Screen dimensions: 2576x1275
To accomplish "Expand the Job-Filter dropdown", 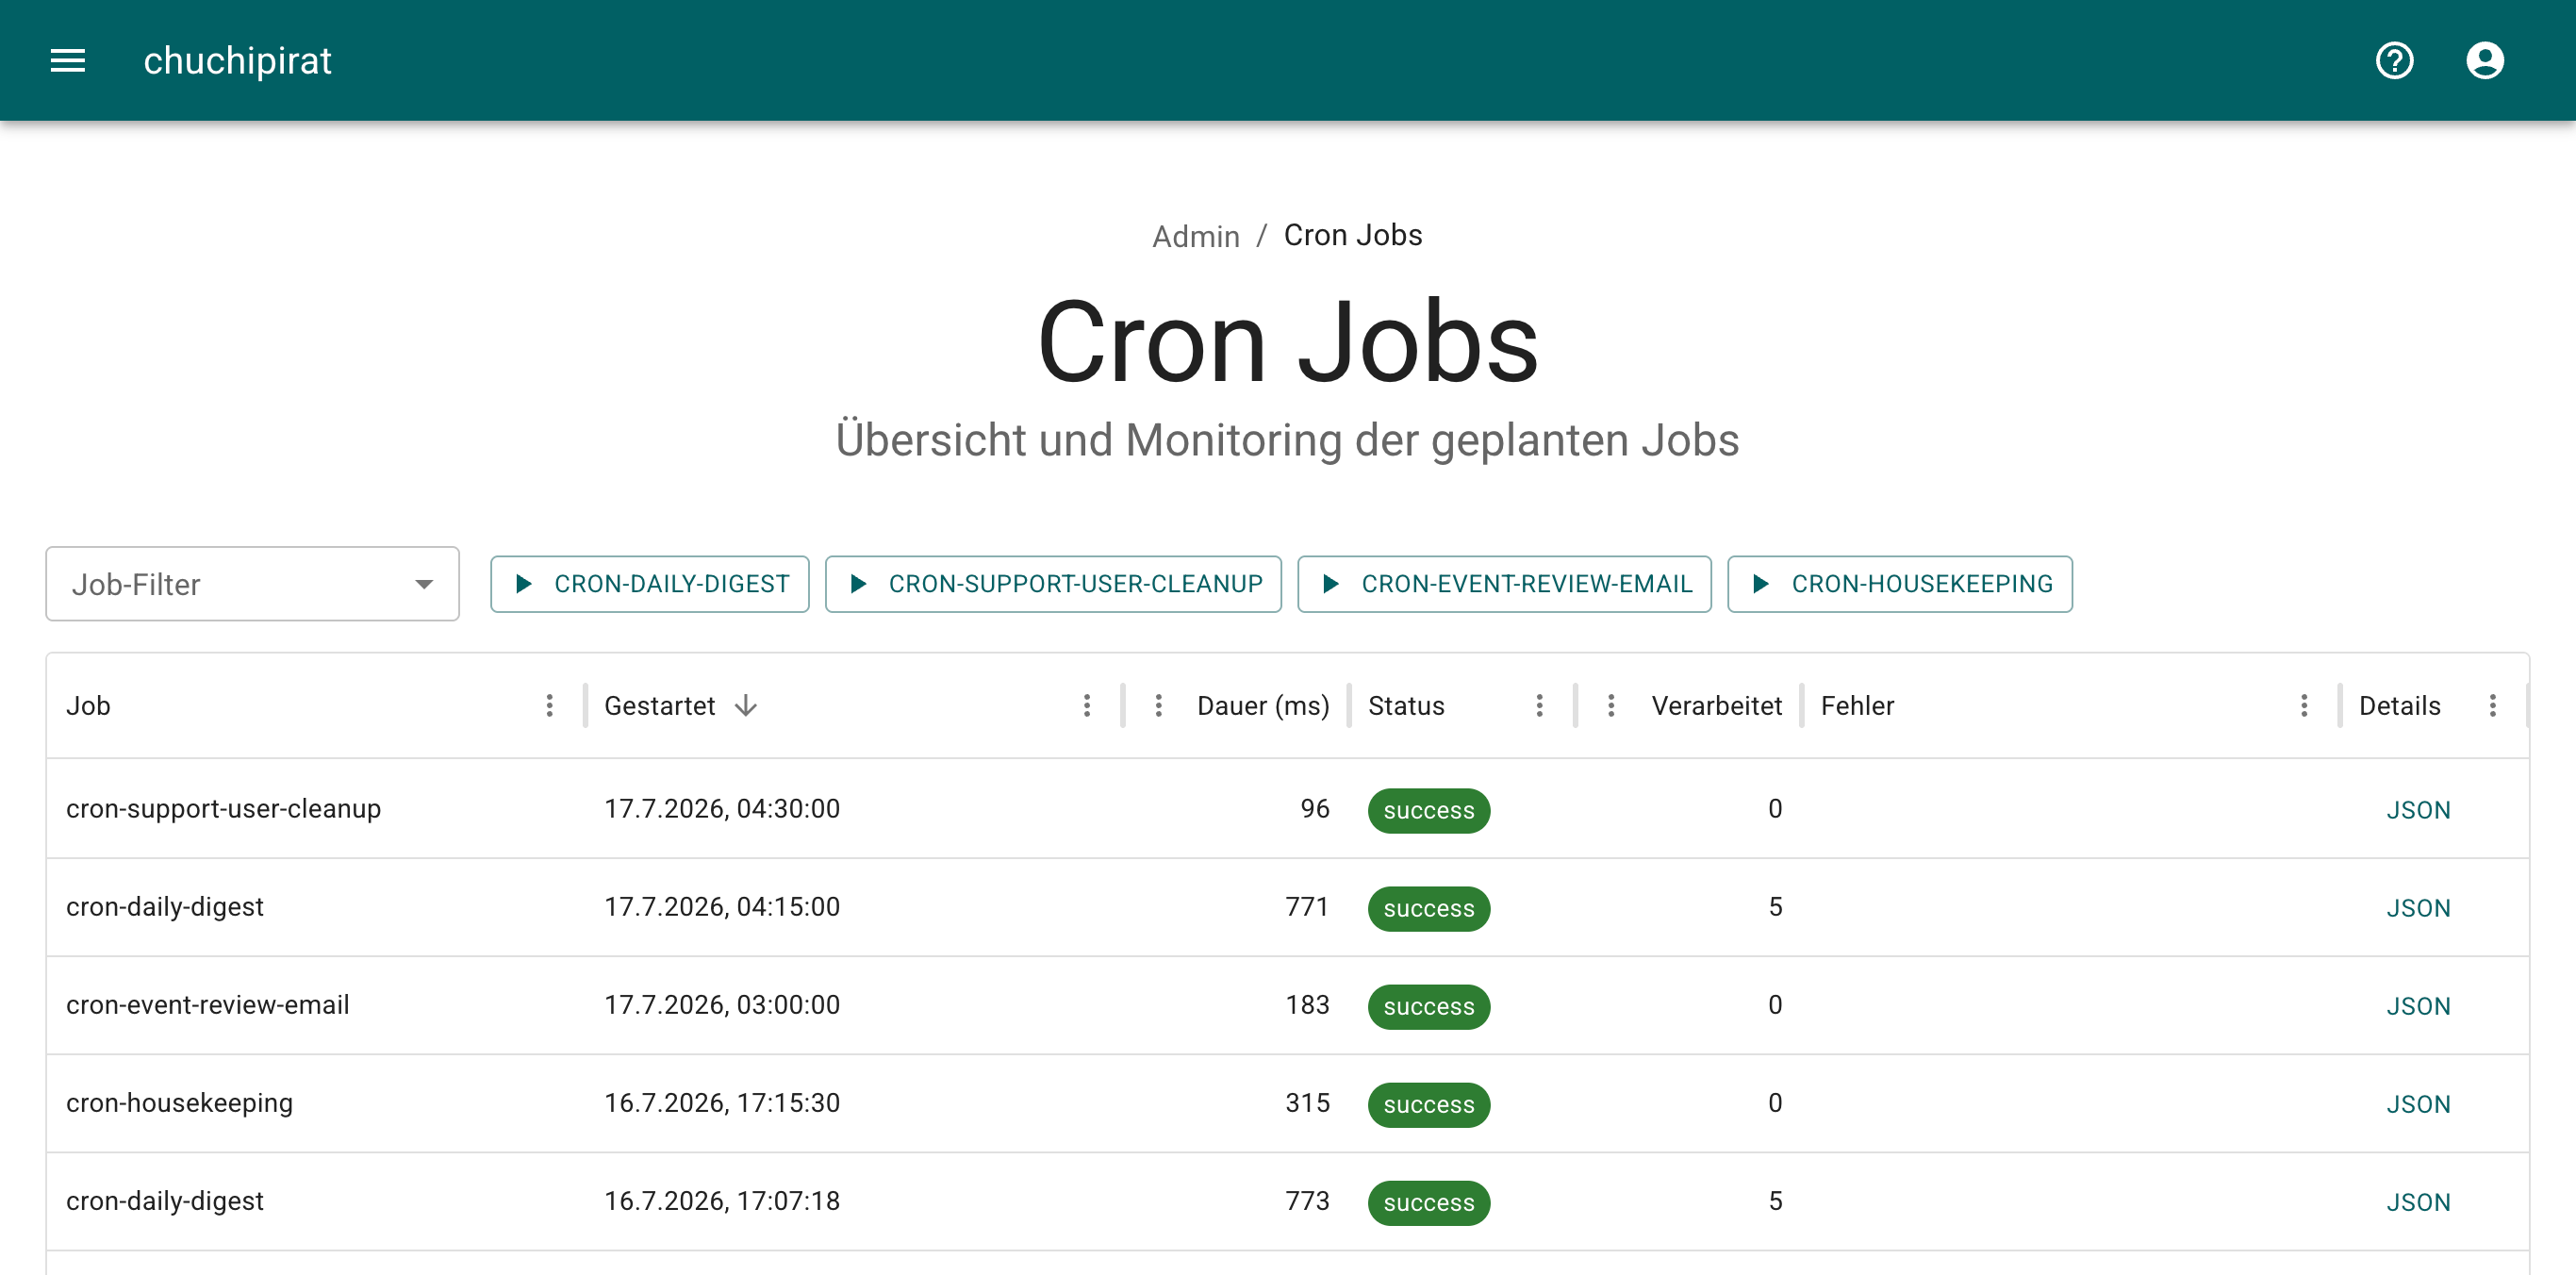I will pos(253,584).
